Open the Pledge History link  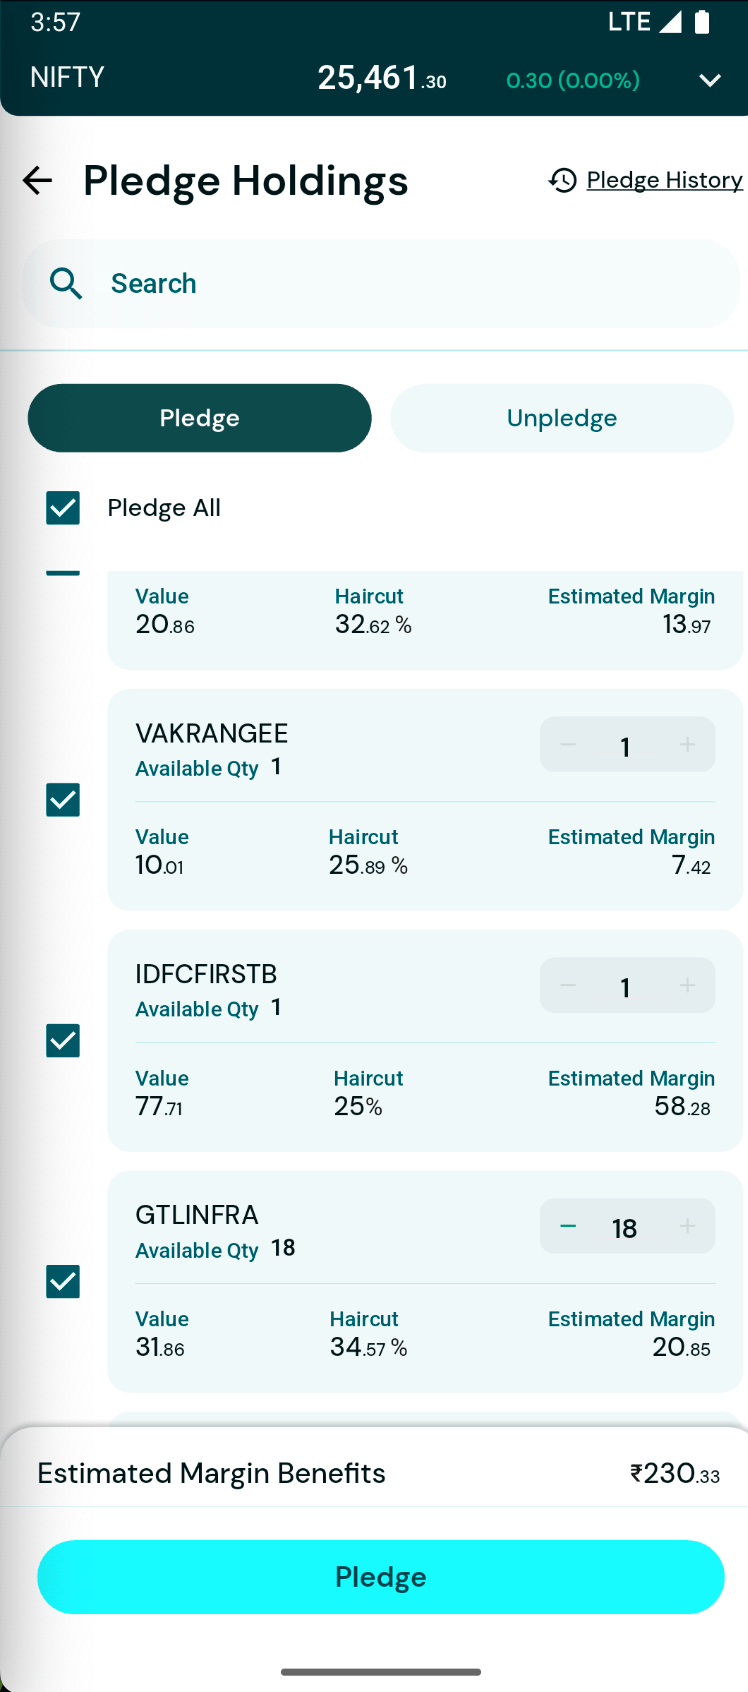click(664, 180)
